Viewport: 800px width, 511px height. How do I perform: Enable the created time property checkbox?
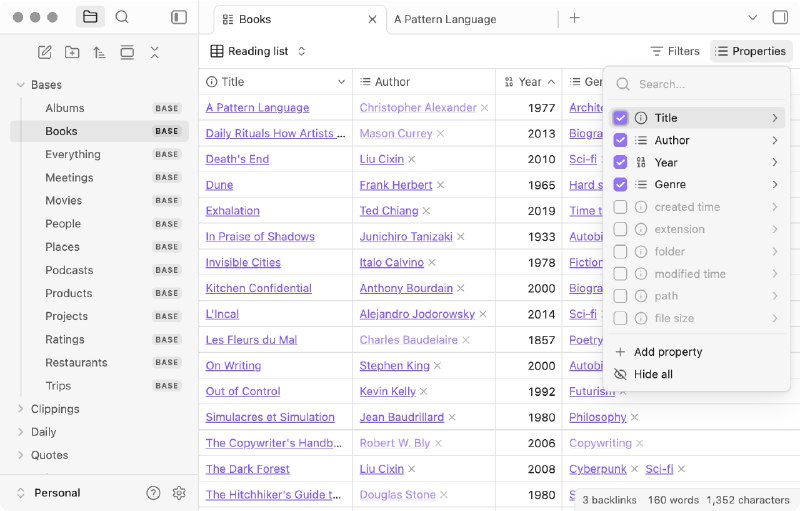[x=621, y=207]
